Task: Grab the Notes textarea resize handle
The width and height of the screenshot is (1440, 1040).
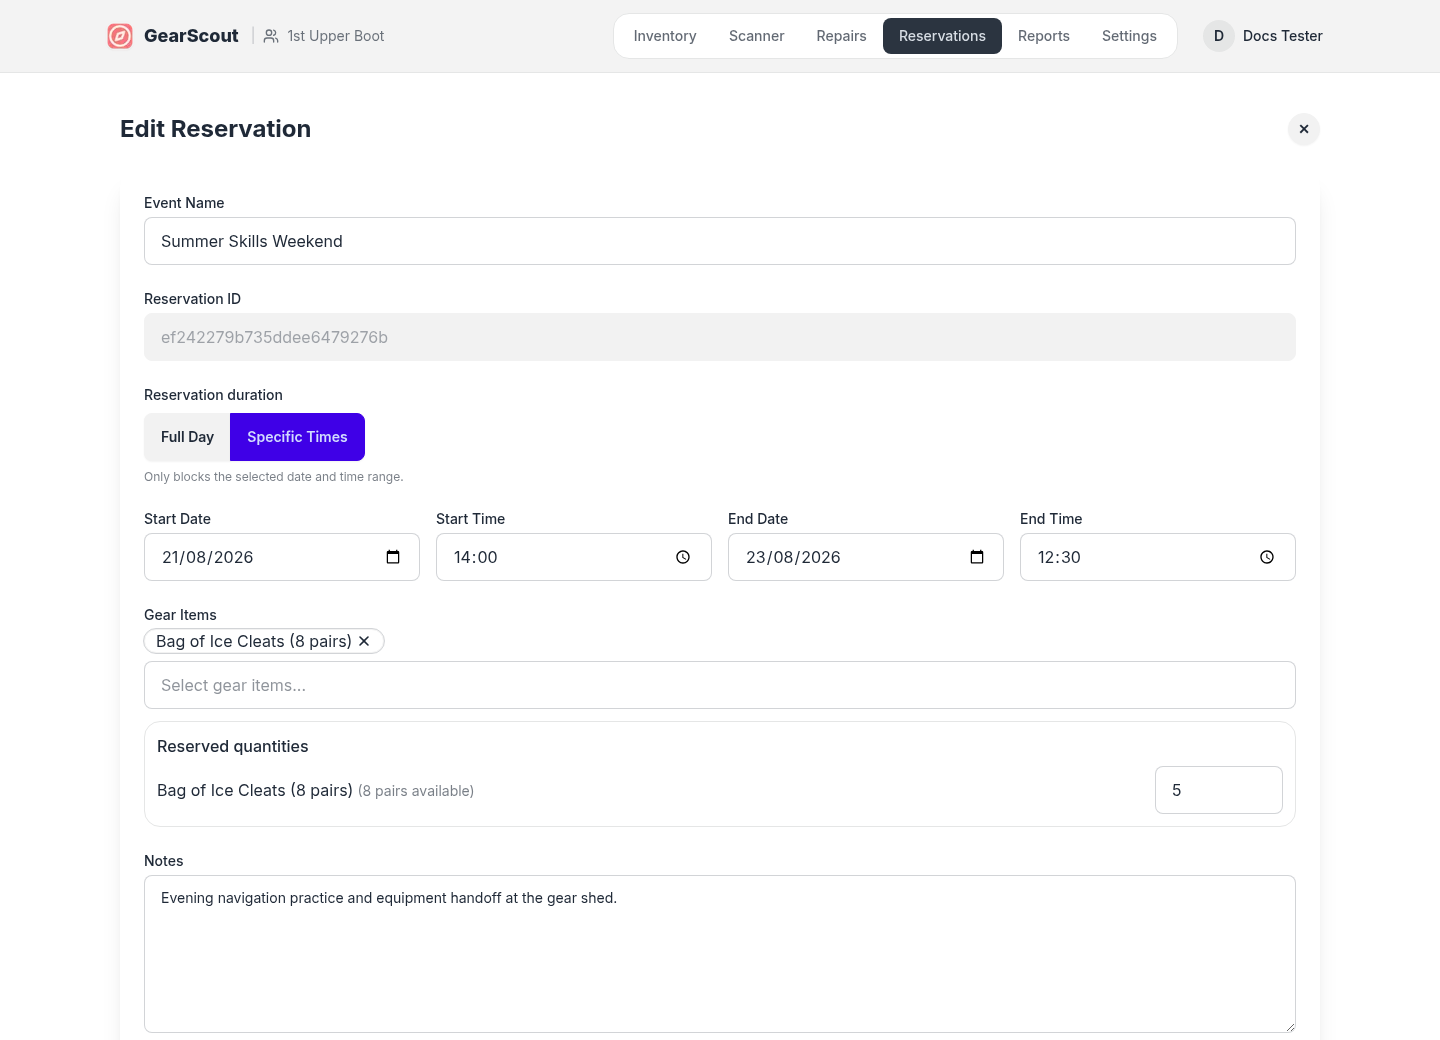Action: point(1289,1026)
